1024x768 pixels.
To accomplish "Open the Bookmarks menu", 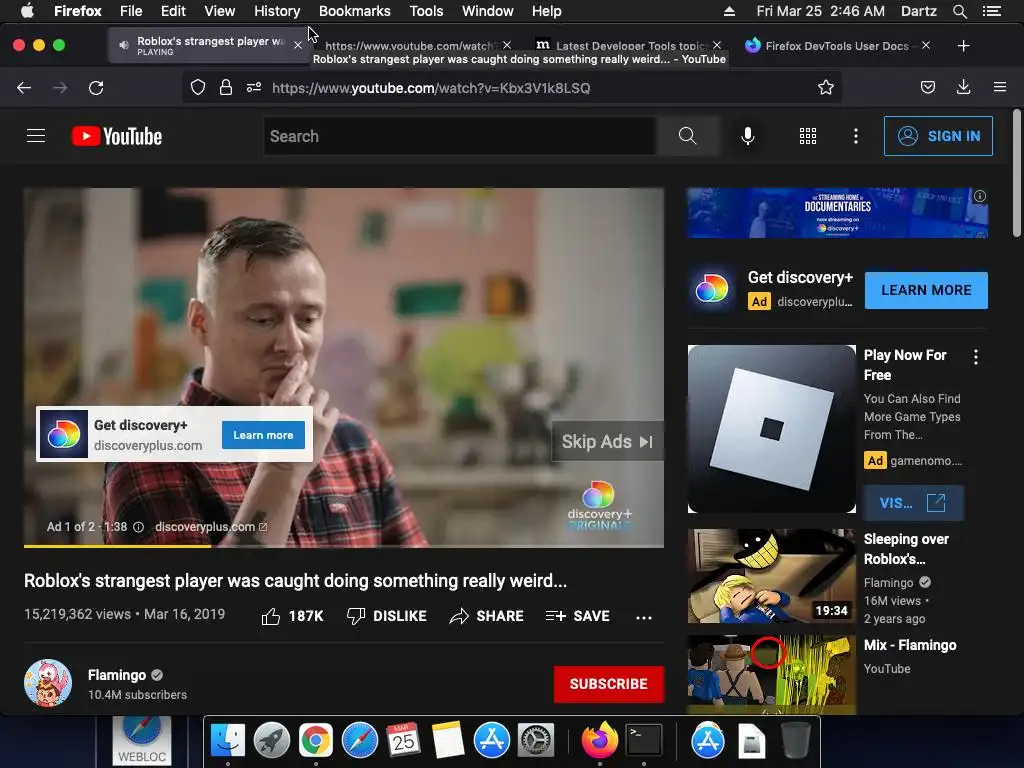I will (355, 11).
